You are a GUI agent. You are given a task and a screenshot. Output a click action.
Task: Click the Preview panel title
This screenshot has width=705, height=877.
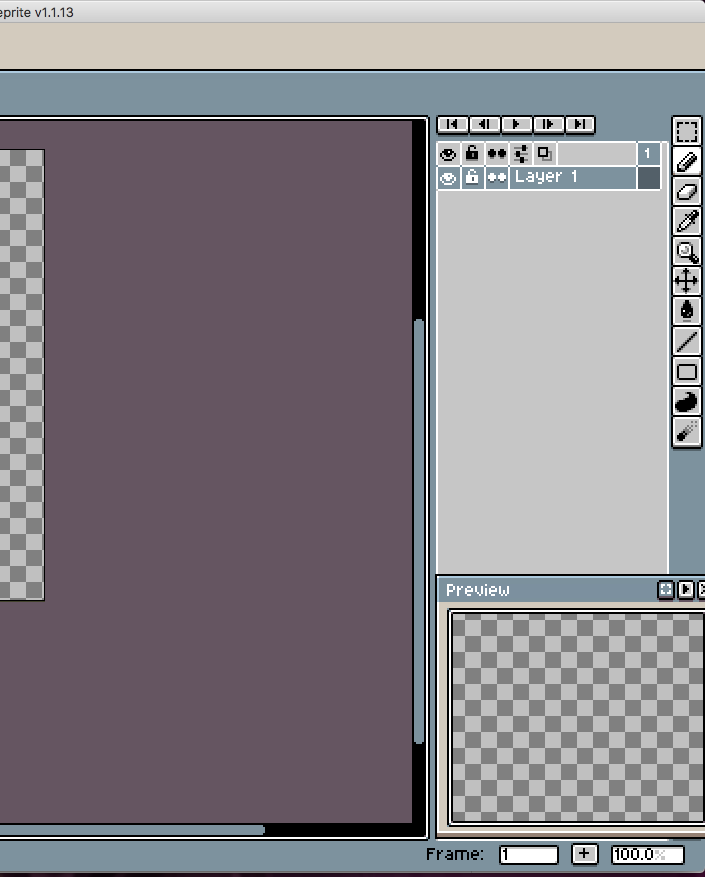pyautogui.click(x=478, y=590)
